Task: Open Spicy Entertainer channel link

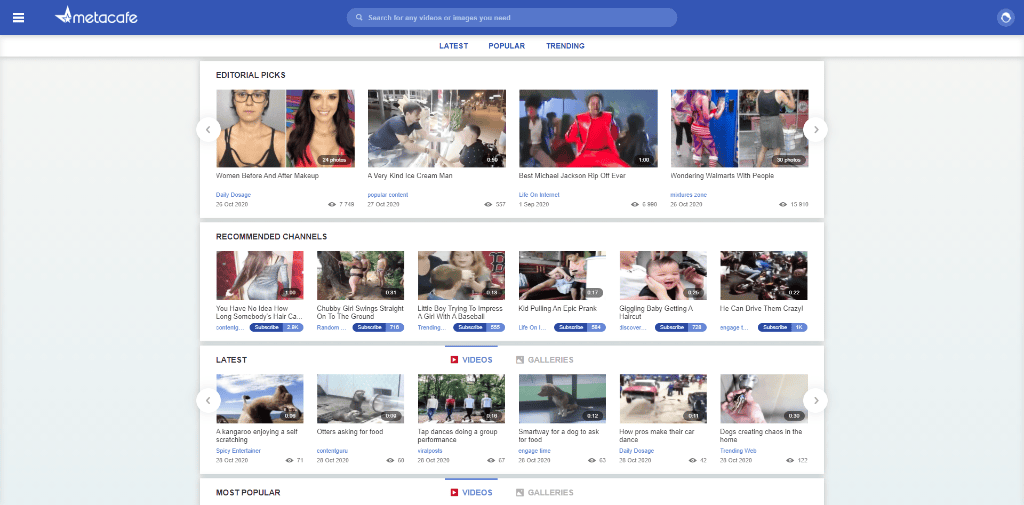Action: 238,451
